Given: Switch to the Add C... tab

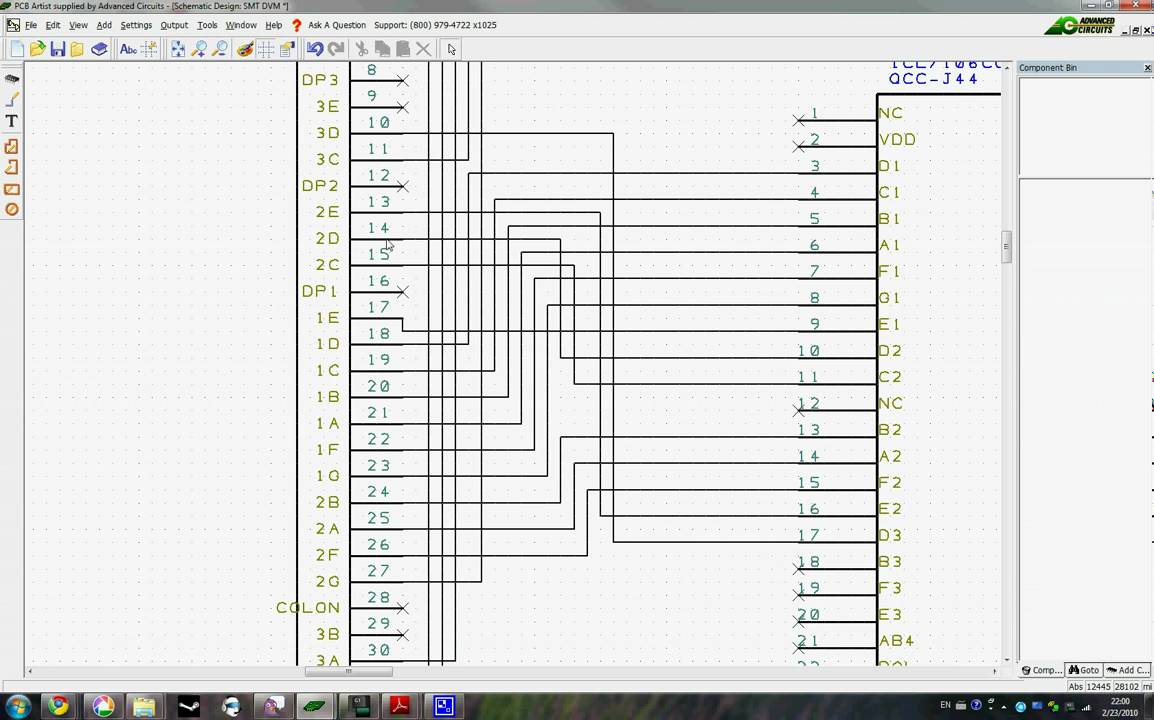Looking at the screenshot, I should 1127,670.
